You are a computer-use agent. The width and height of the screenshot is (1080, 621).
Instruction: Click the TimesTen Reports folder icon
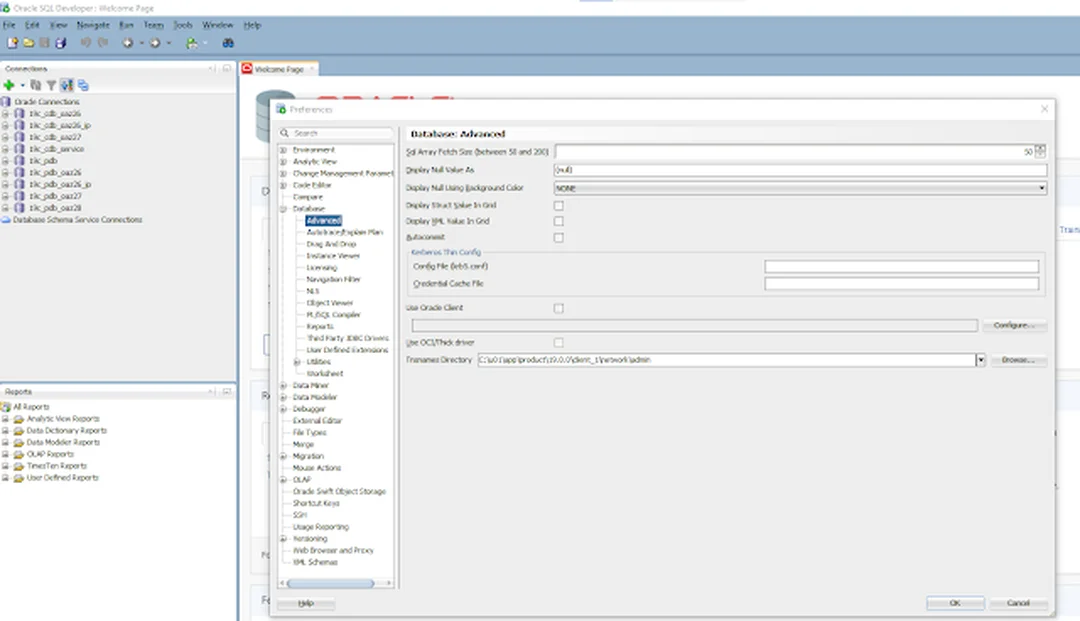19,466
